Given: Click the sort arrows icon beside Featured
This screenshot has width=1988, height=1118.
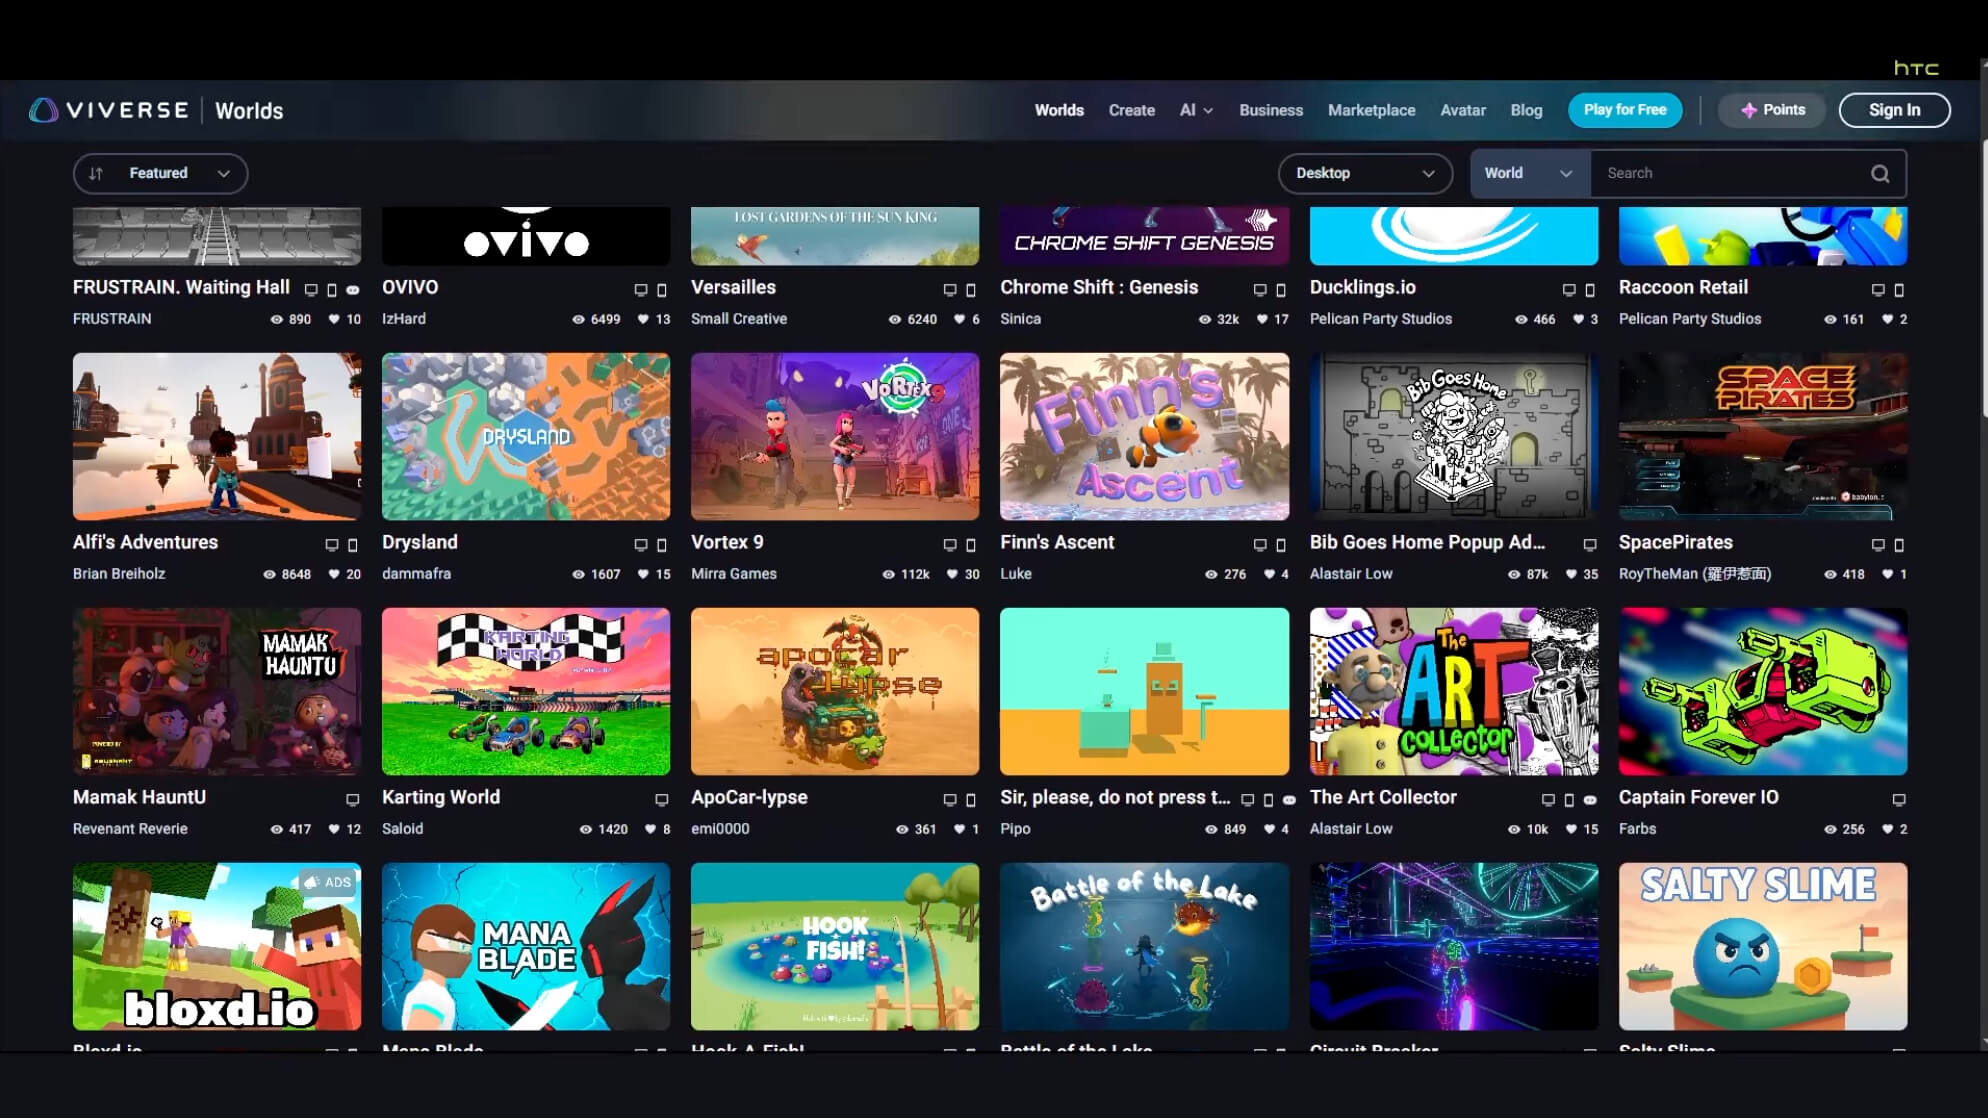Looking at the screenshot, I should pos(96,174).
